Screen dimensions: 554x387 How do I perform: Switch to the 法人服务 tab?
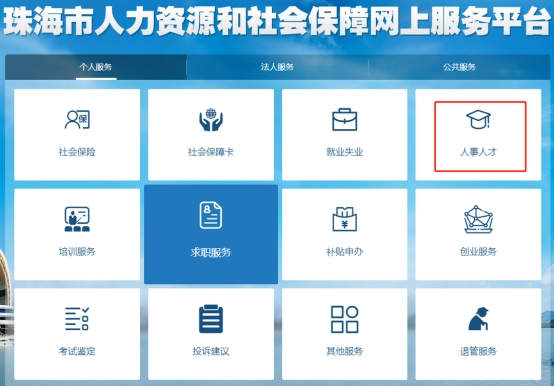pyautogui.click(x=277, y=67)
